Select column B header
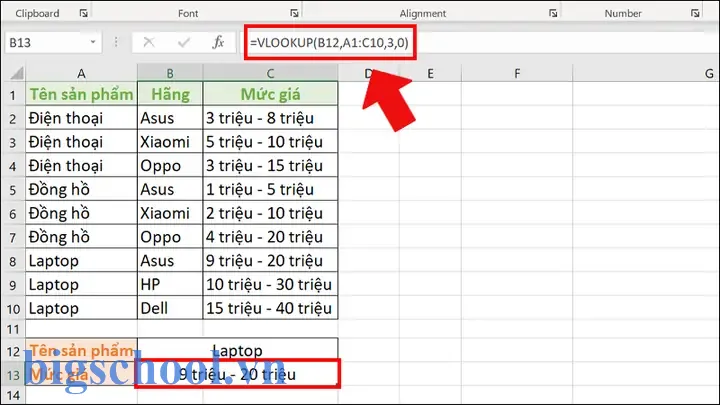Screen dimensions: 720x405 coord(170,73)
